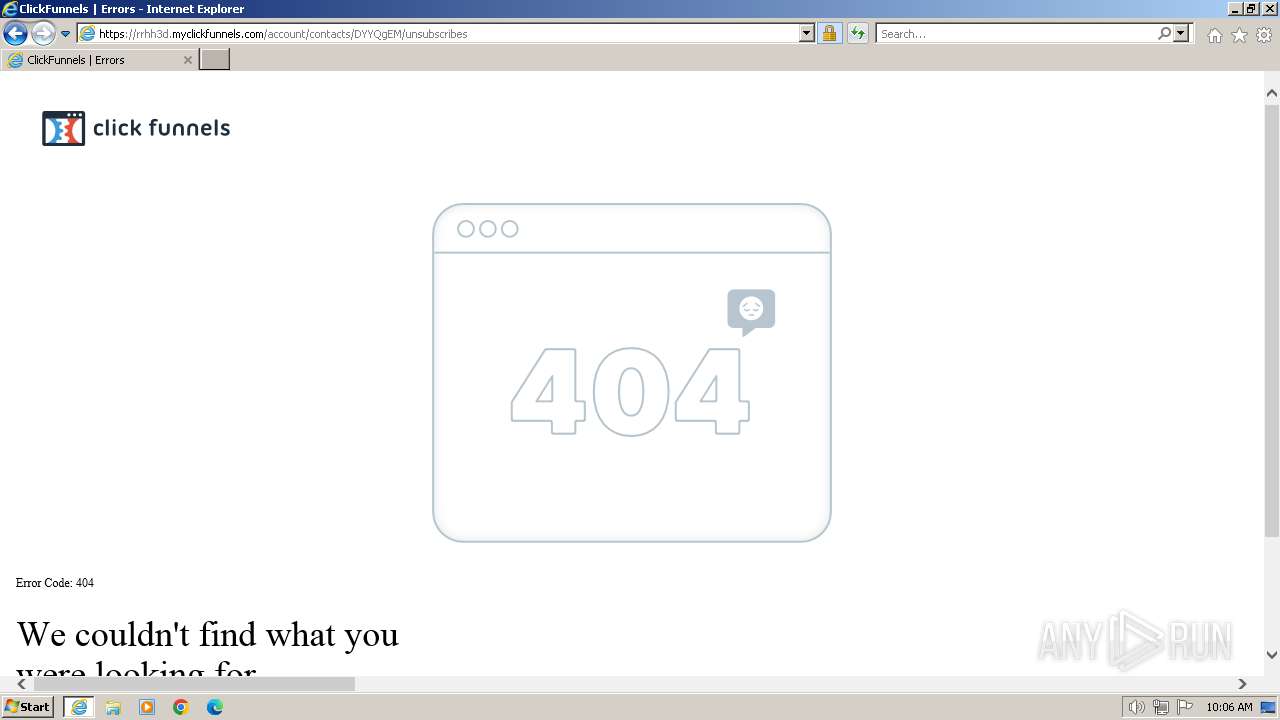
Task: Minimize the Internet Explorer window
Action: coord(1235,9)
